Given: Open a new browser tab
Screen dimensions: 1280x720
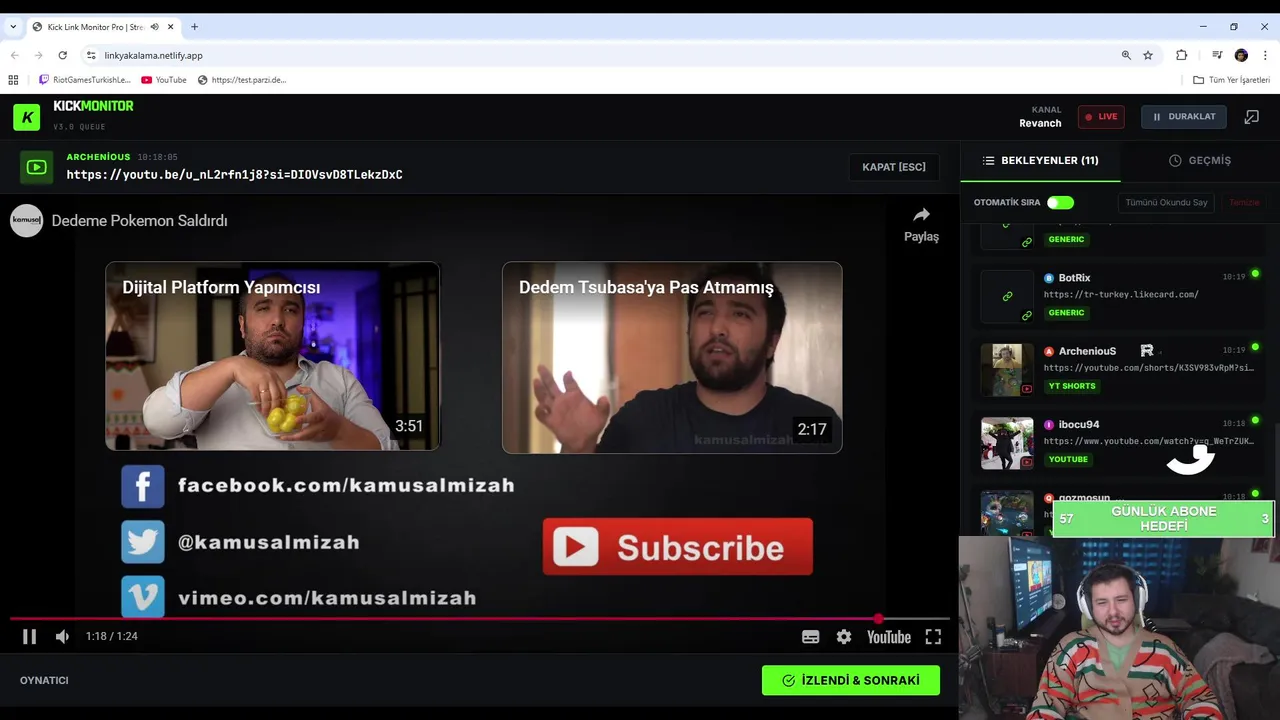Looking at the screenshot, I should point(194,27).
